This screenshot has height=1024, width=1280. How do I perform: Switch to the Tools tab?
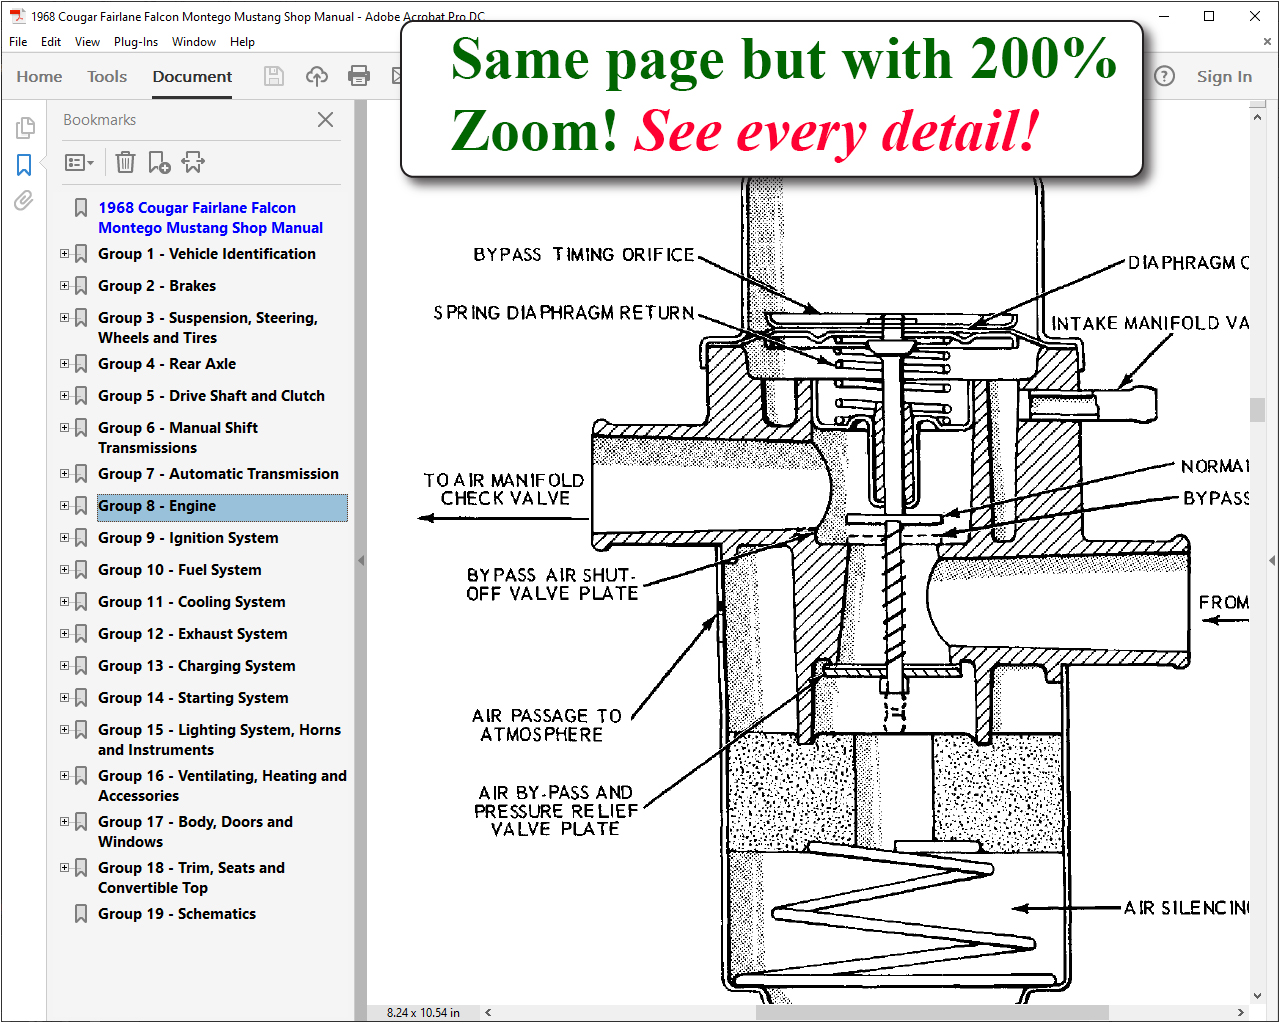click(x=107, y=76)
